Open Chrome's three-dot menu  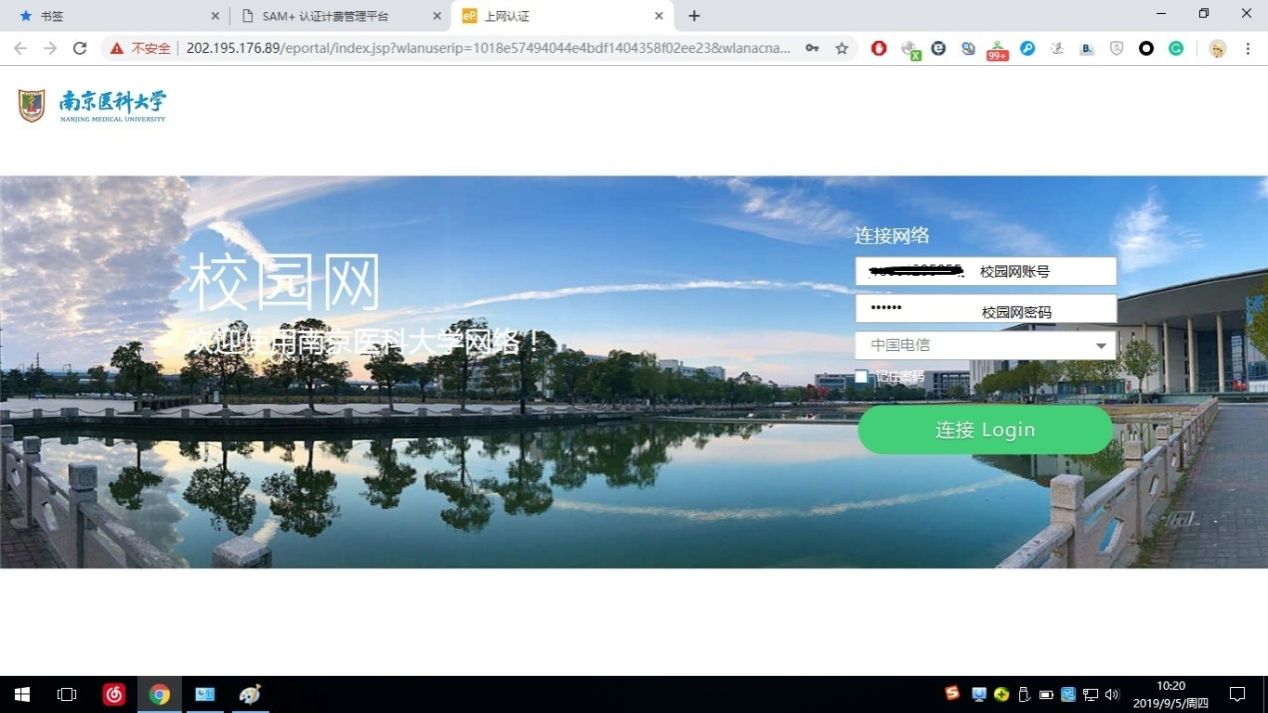pyautogui.click(x=1248, y=48)
